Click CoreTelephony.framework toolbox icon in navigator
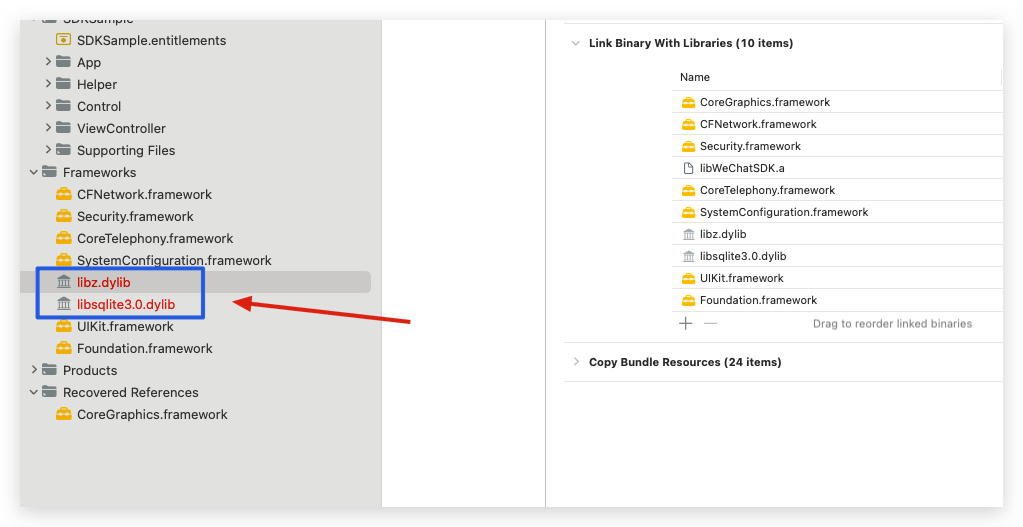The image size is (1023, 527). click(x=63, y=238)
